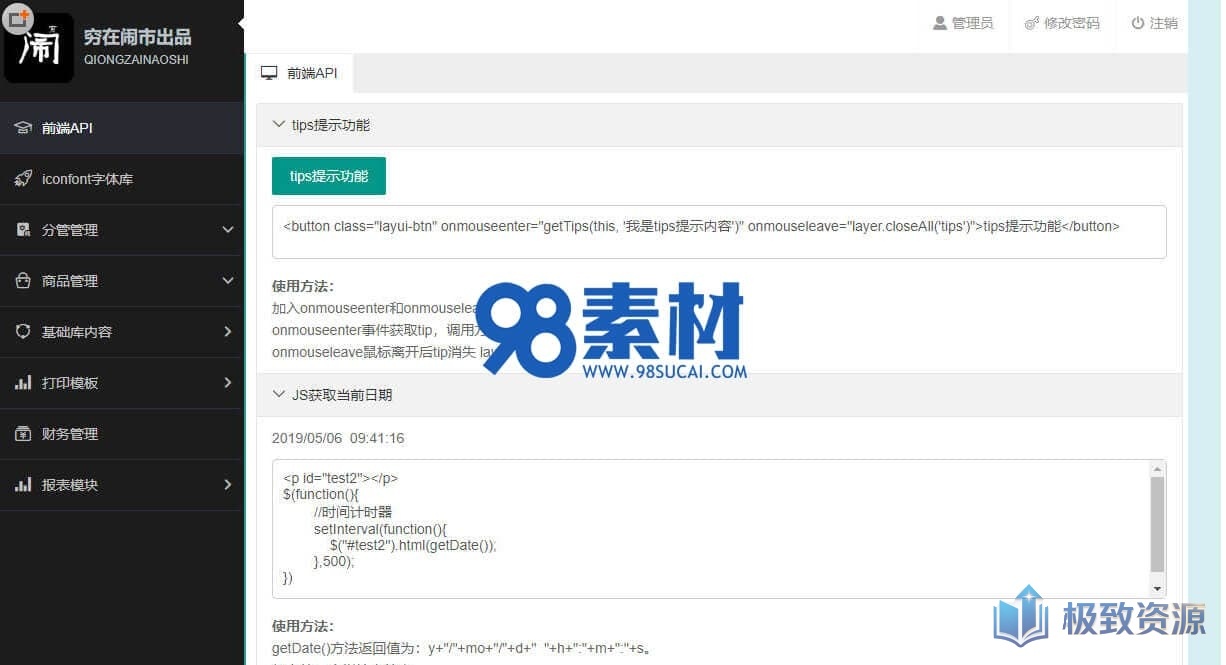Open the iconfont字体库 menu item
Image resolution: width=1226 pixels, height=665 pixels.
click(122, 179)
